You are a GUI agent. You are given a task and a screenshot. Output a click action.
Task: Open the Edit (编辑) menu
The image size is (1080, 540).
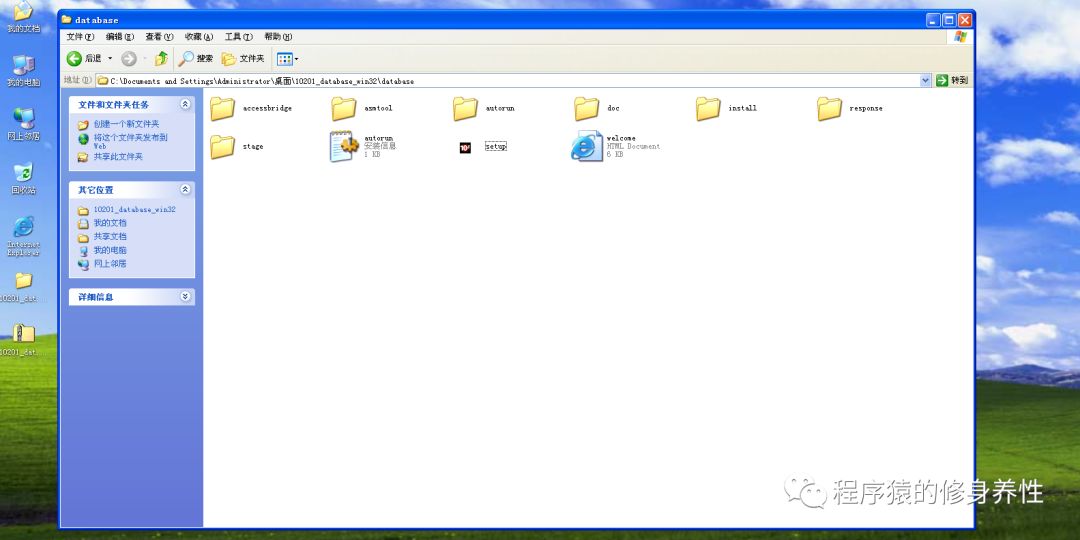pos(120,37)
